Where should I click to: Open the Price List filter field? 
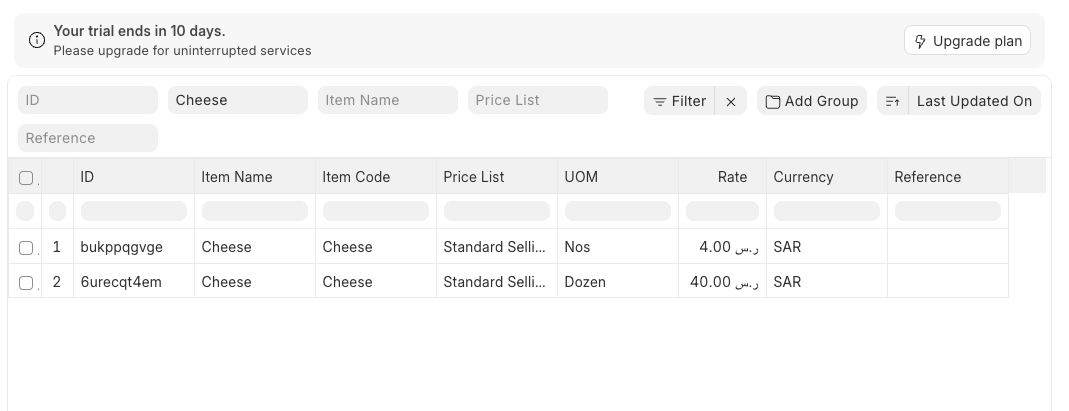click(537, 100)
